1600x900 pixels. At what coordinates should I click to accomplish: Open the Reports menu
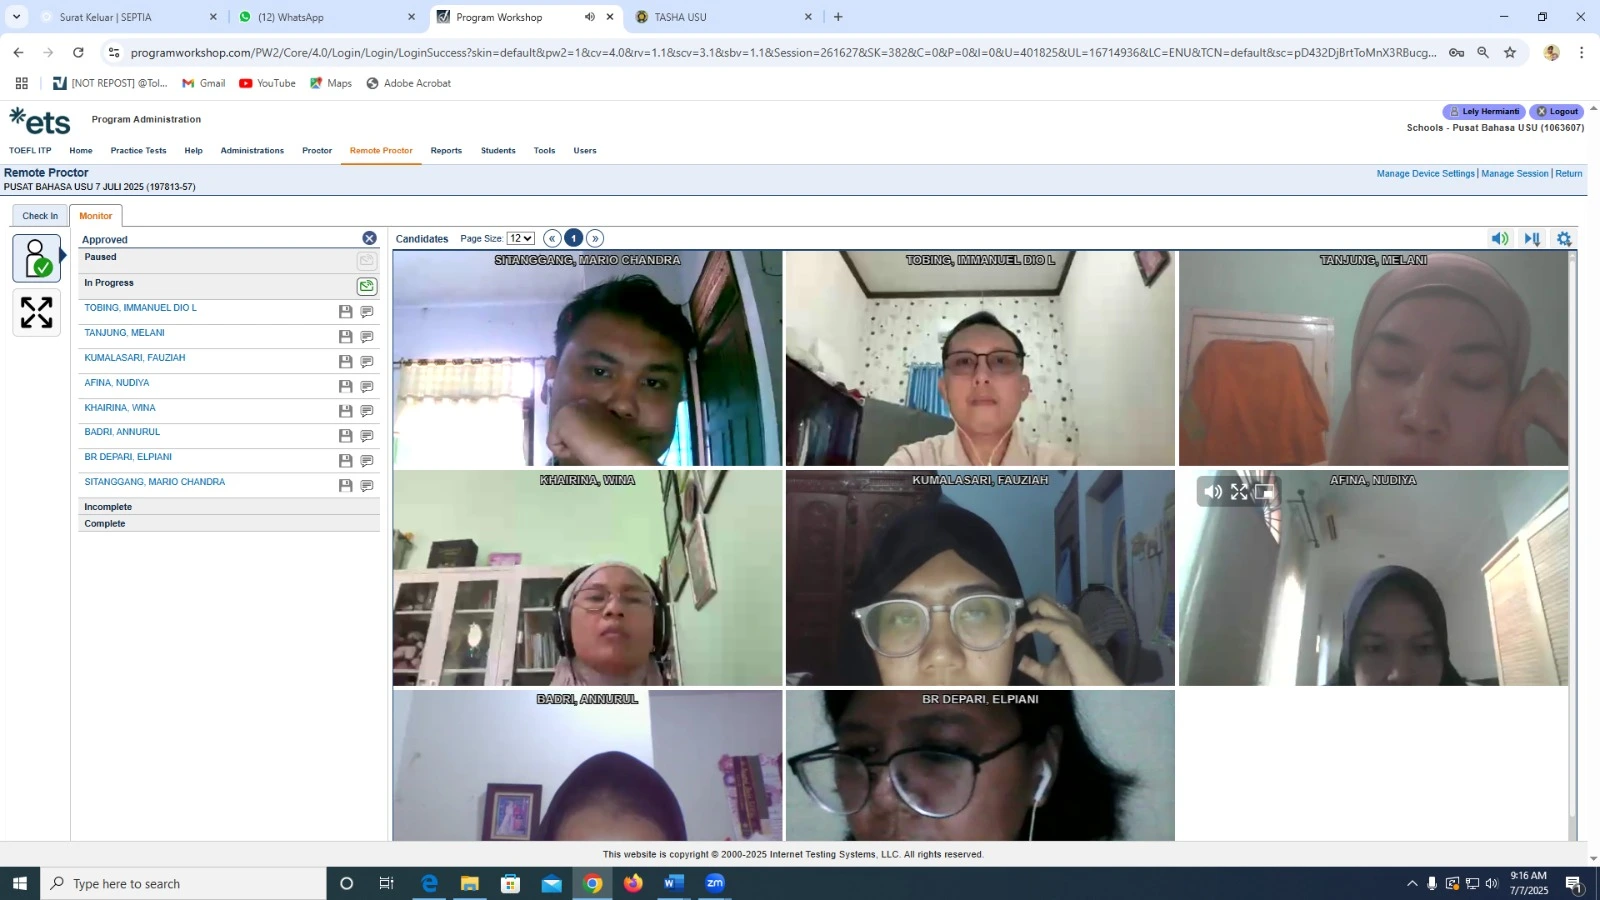pos(446,151)
